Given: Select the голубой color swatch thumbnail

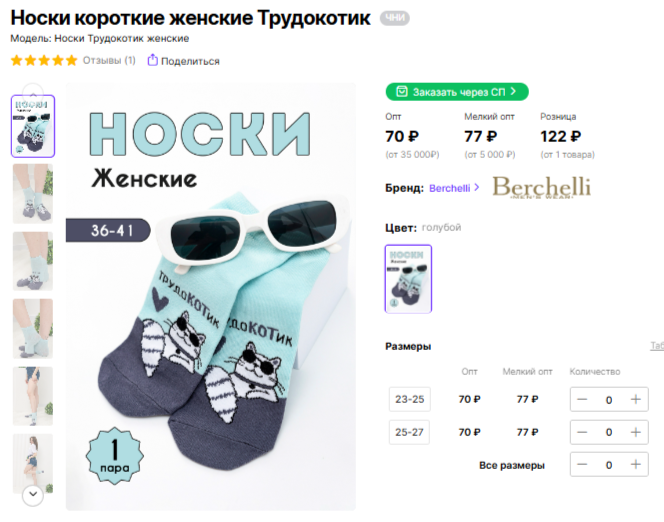Looking at the screenshot, I should pyautogui.click(x=408, y=279).
